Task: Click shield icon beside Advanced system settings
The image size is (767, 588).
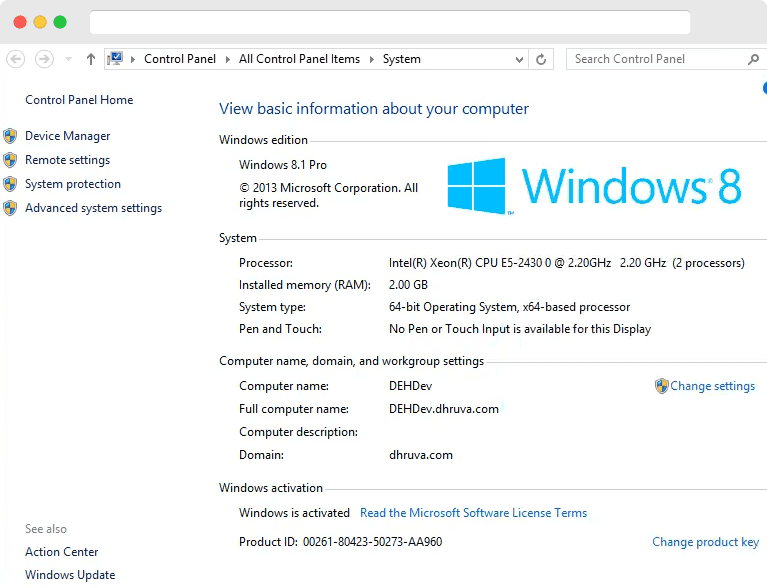Action: [x=10, y=208]
